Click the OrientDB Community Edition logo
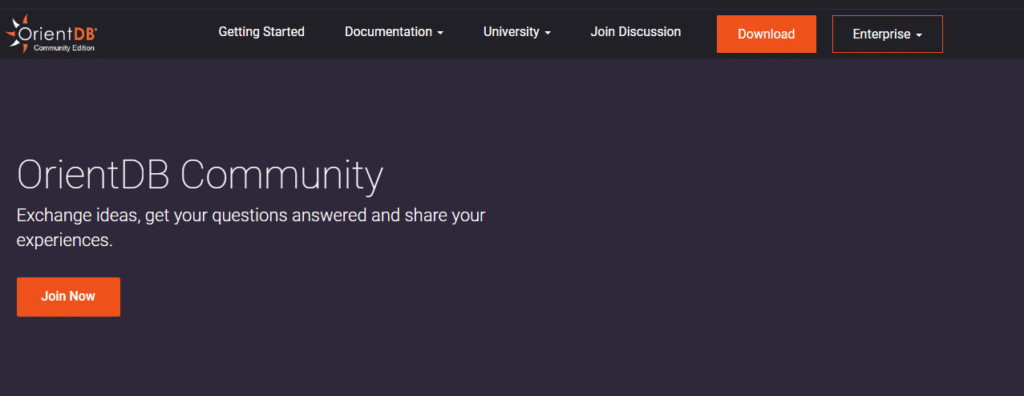1024x396 pixels. pos(52,35)
